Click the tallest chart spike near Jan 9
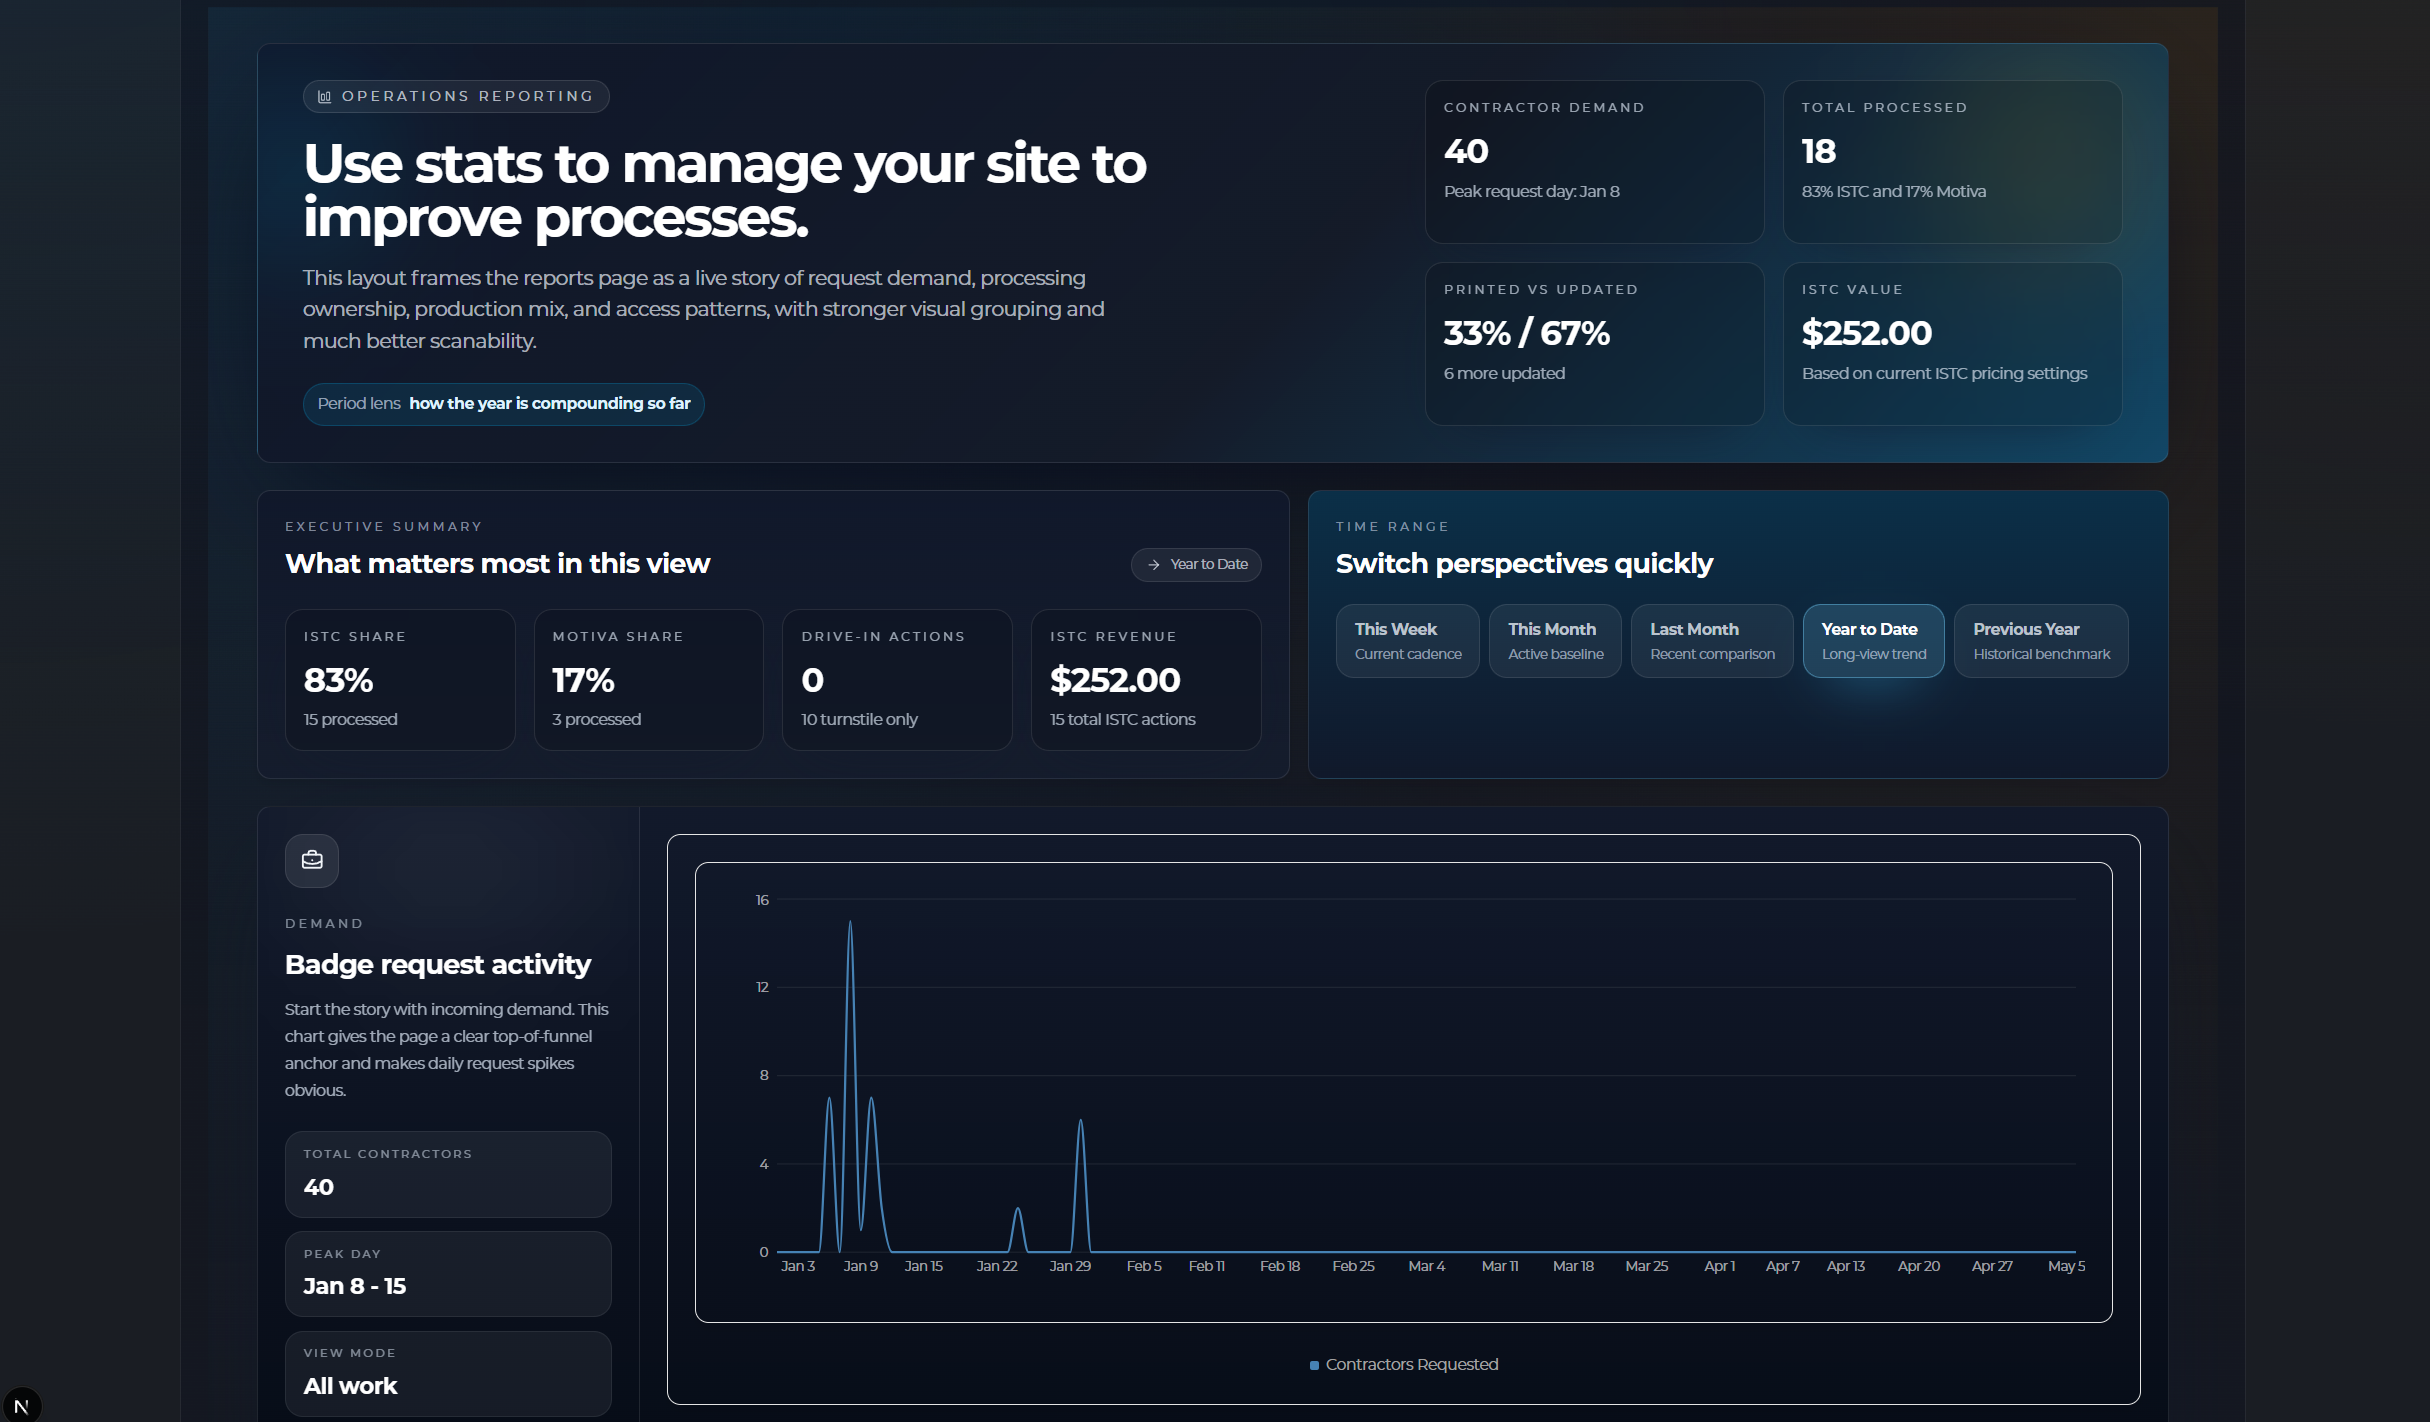Image resolution: width=2430 pixels, height=1422 pixels. pyautogui.click(x=850, y=922)
